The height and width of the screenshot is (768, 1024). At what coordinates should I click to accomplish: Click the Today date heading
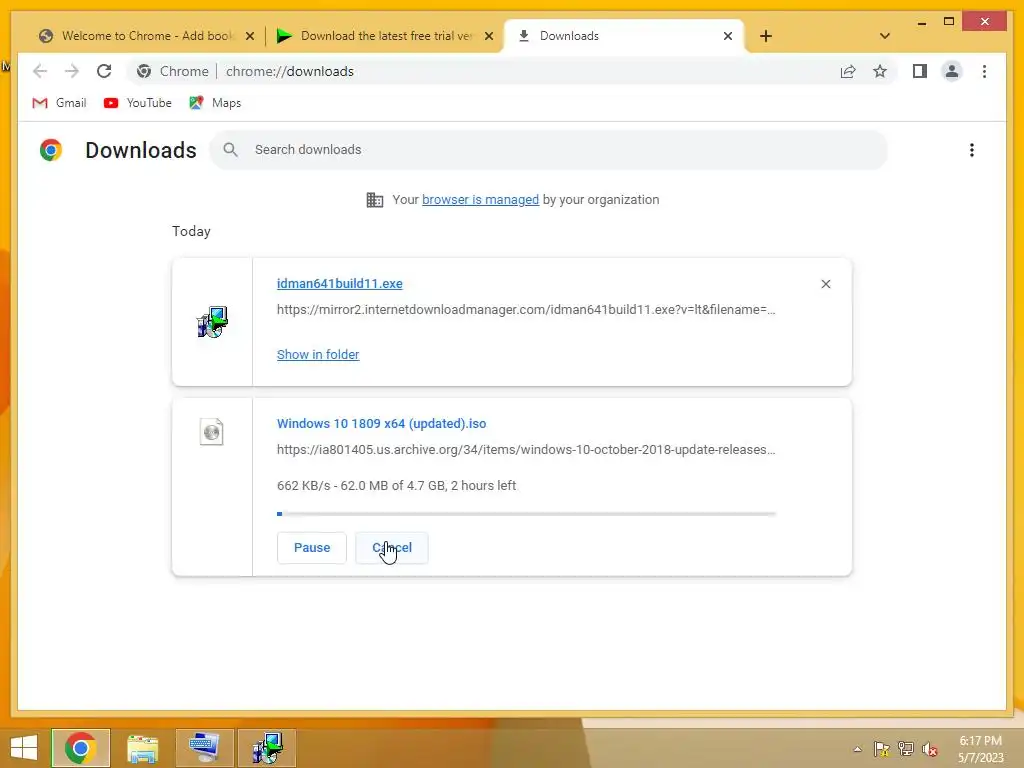pos(191,231)
